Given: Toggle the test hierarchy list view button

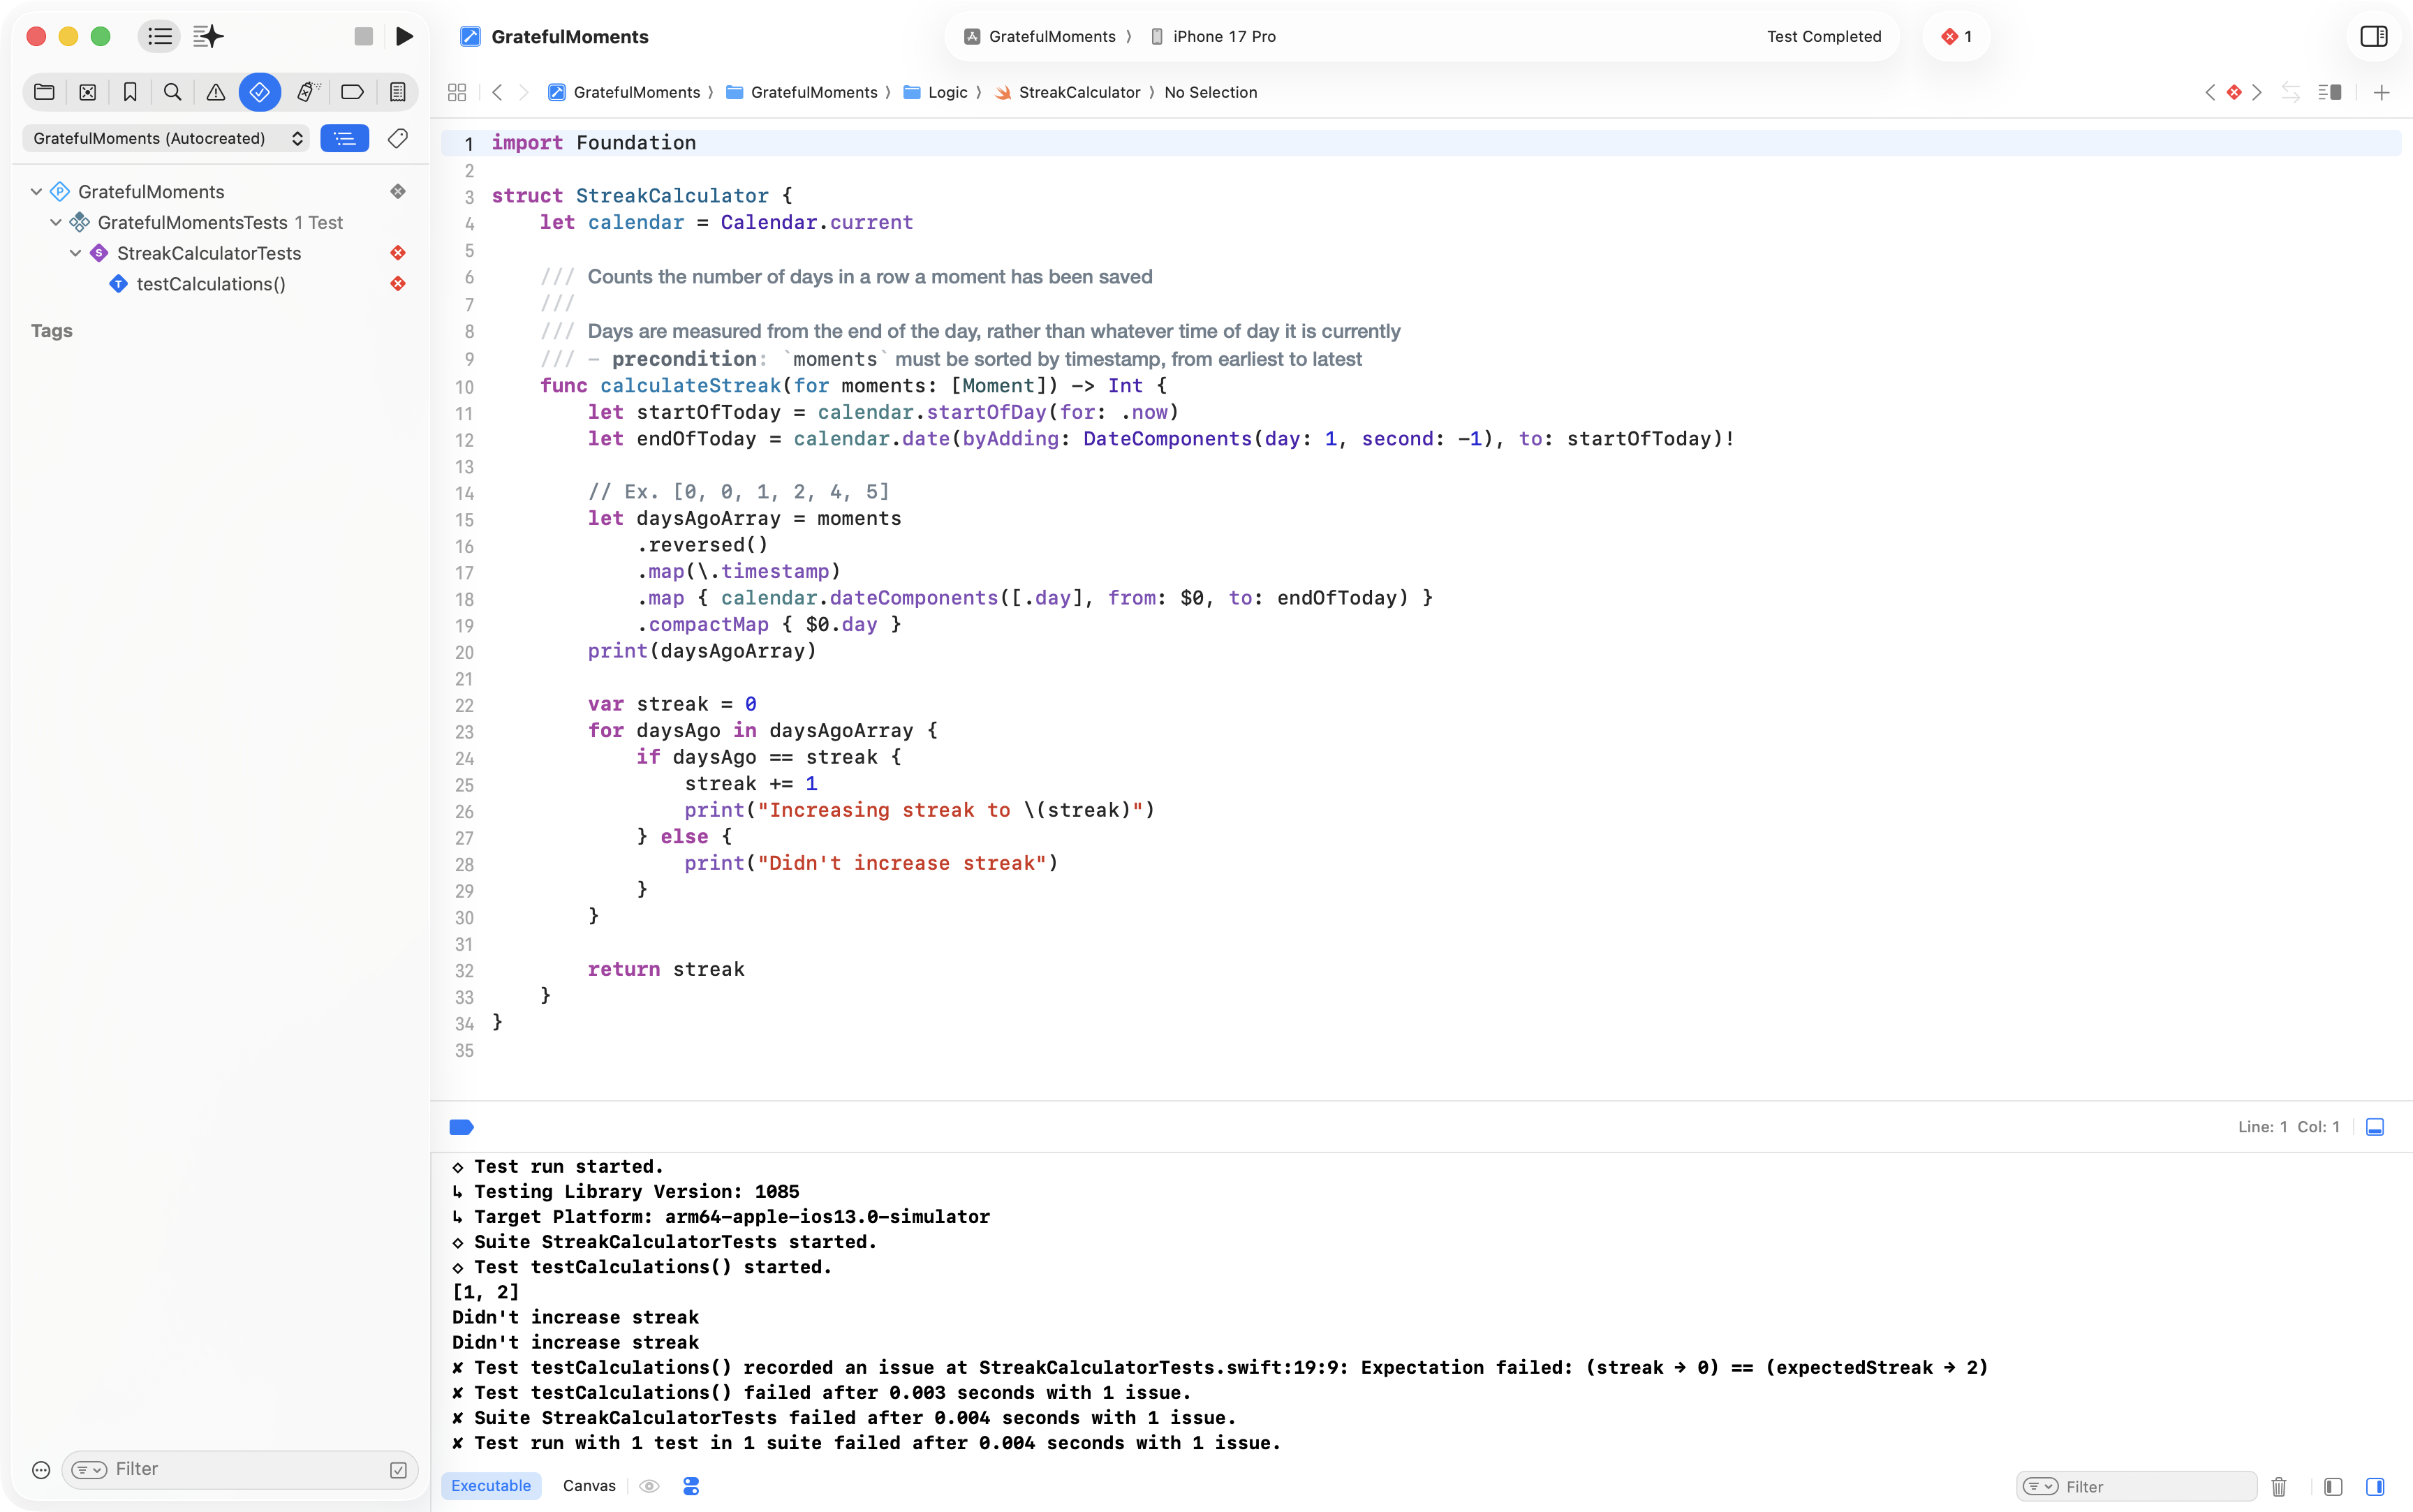Looking at the screenshot, I should [345, 138].
